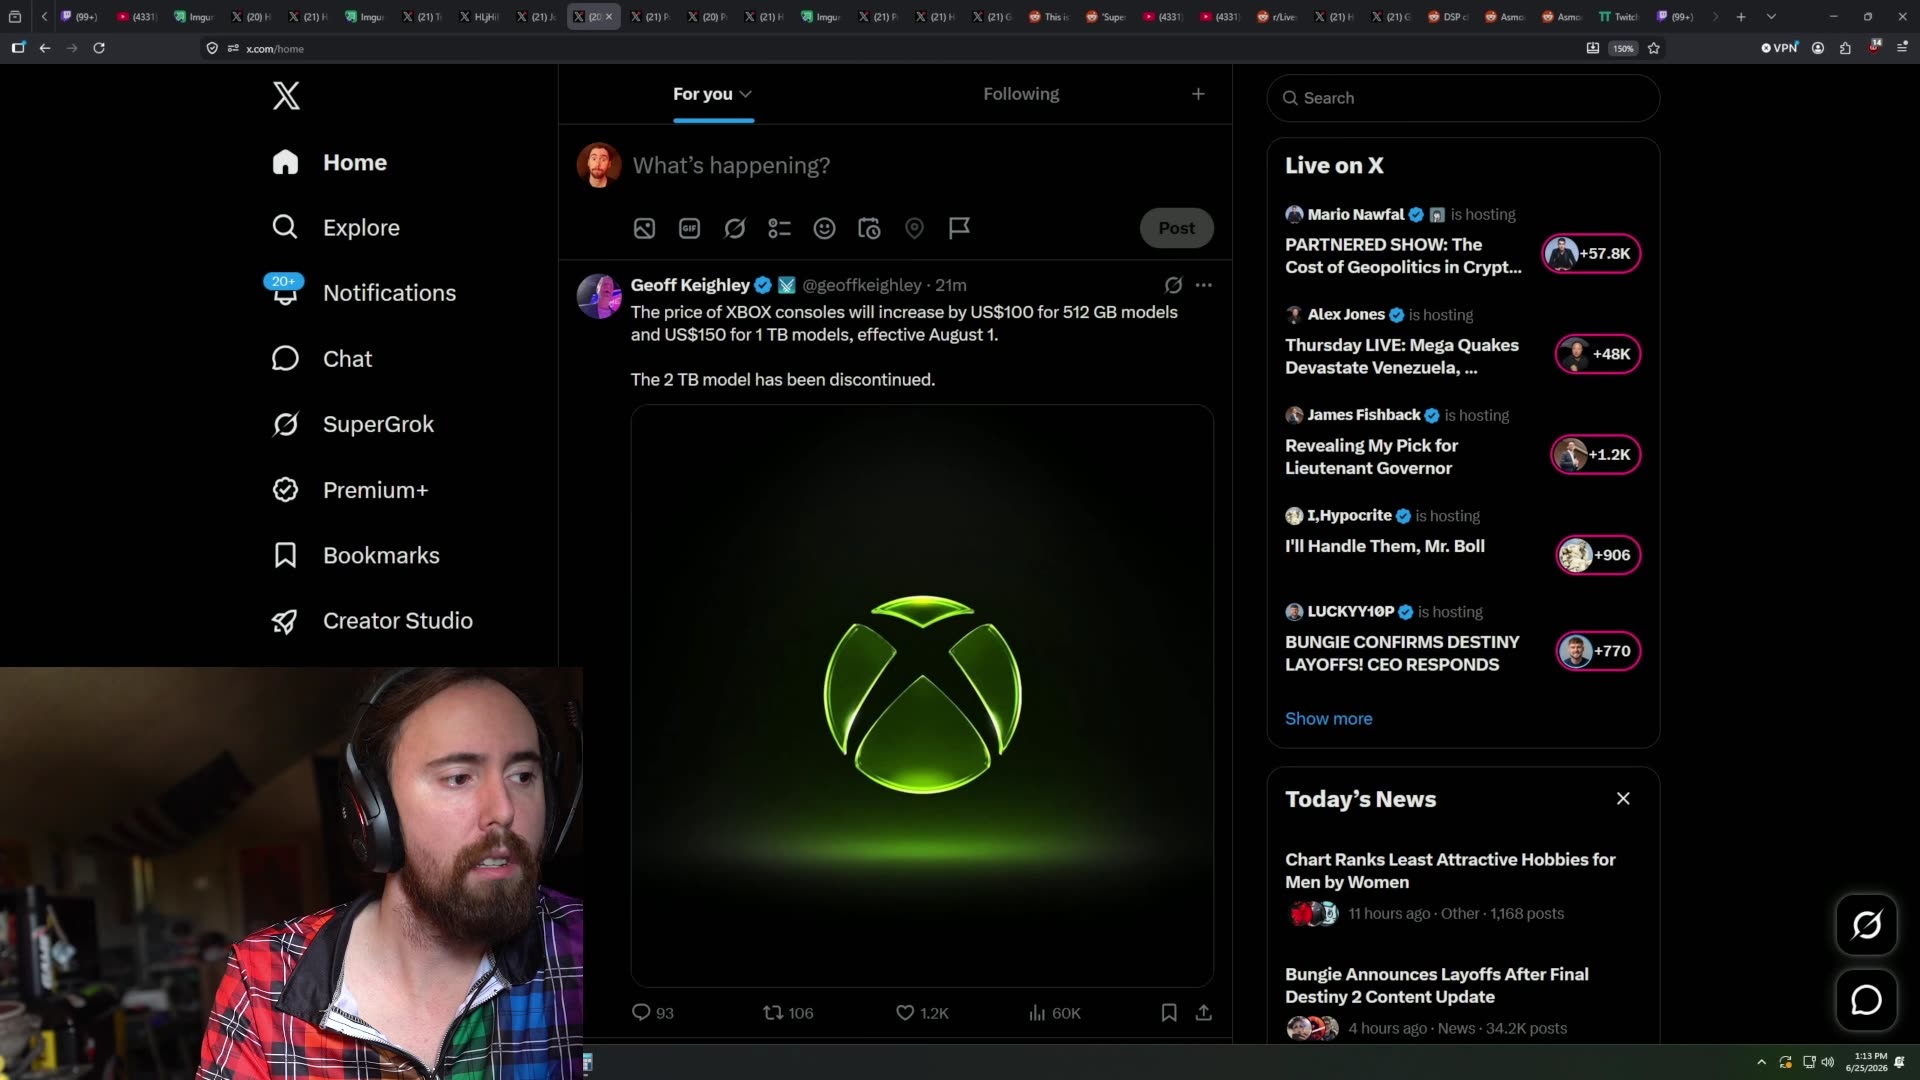
Task: Open the Explore page
Action: (336, 228)
